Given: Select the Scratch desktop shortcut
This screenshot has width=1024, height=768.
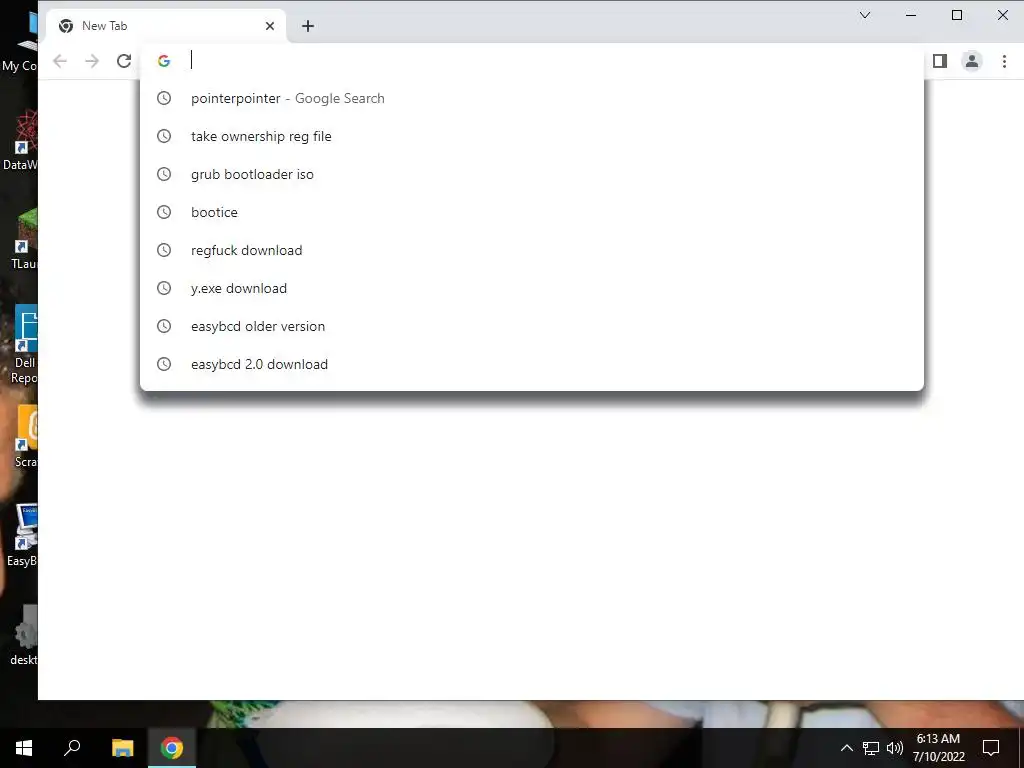Looking at the screenshot, I should click(26, 436).
